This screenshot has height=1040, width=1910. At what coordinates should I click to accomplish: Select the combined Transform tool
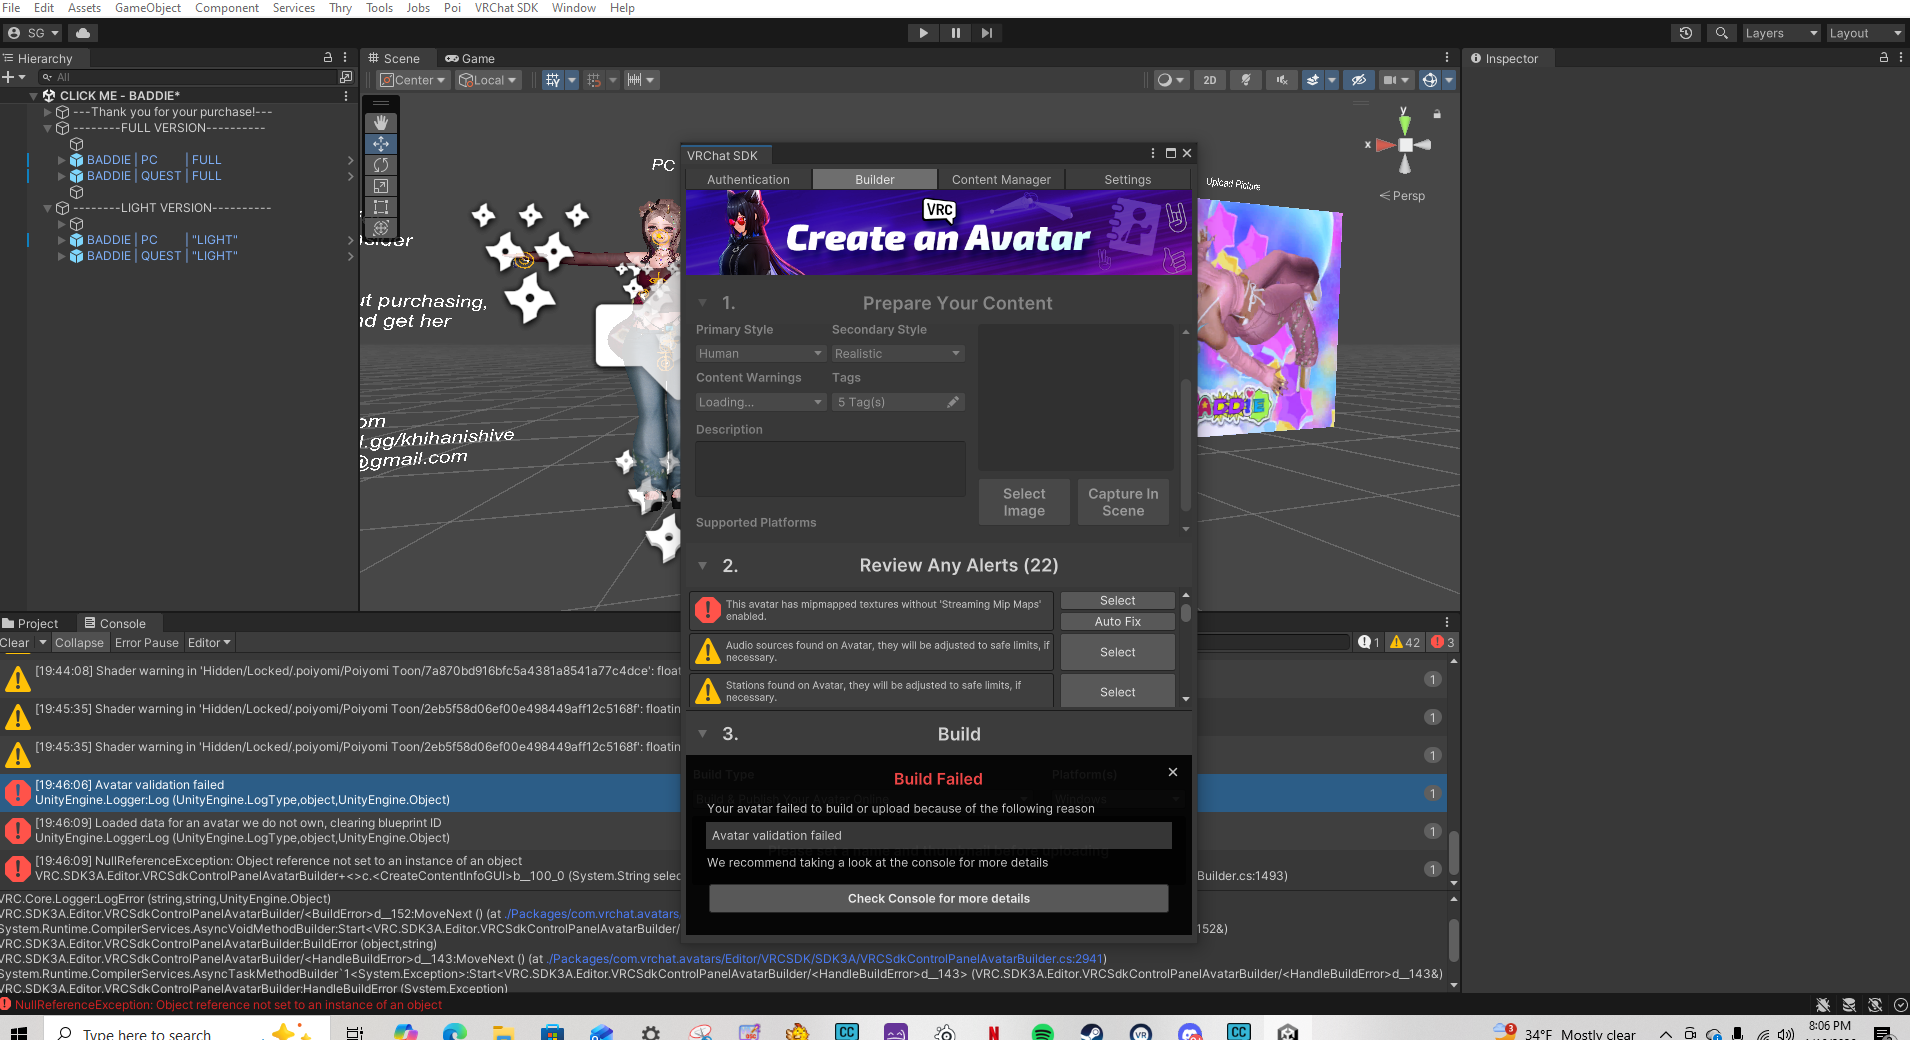(381, 228)
